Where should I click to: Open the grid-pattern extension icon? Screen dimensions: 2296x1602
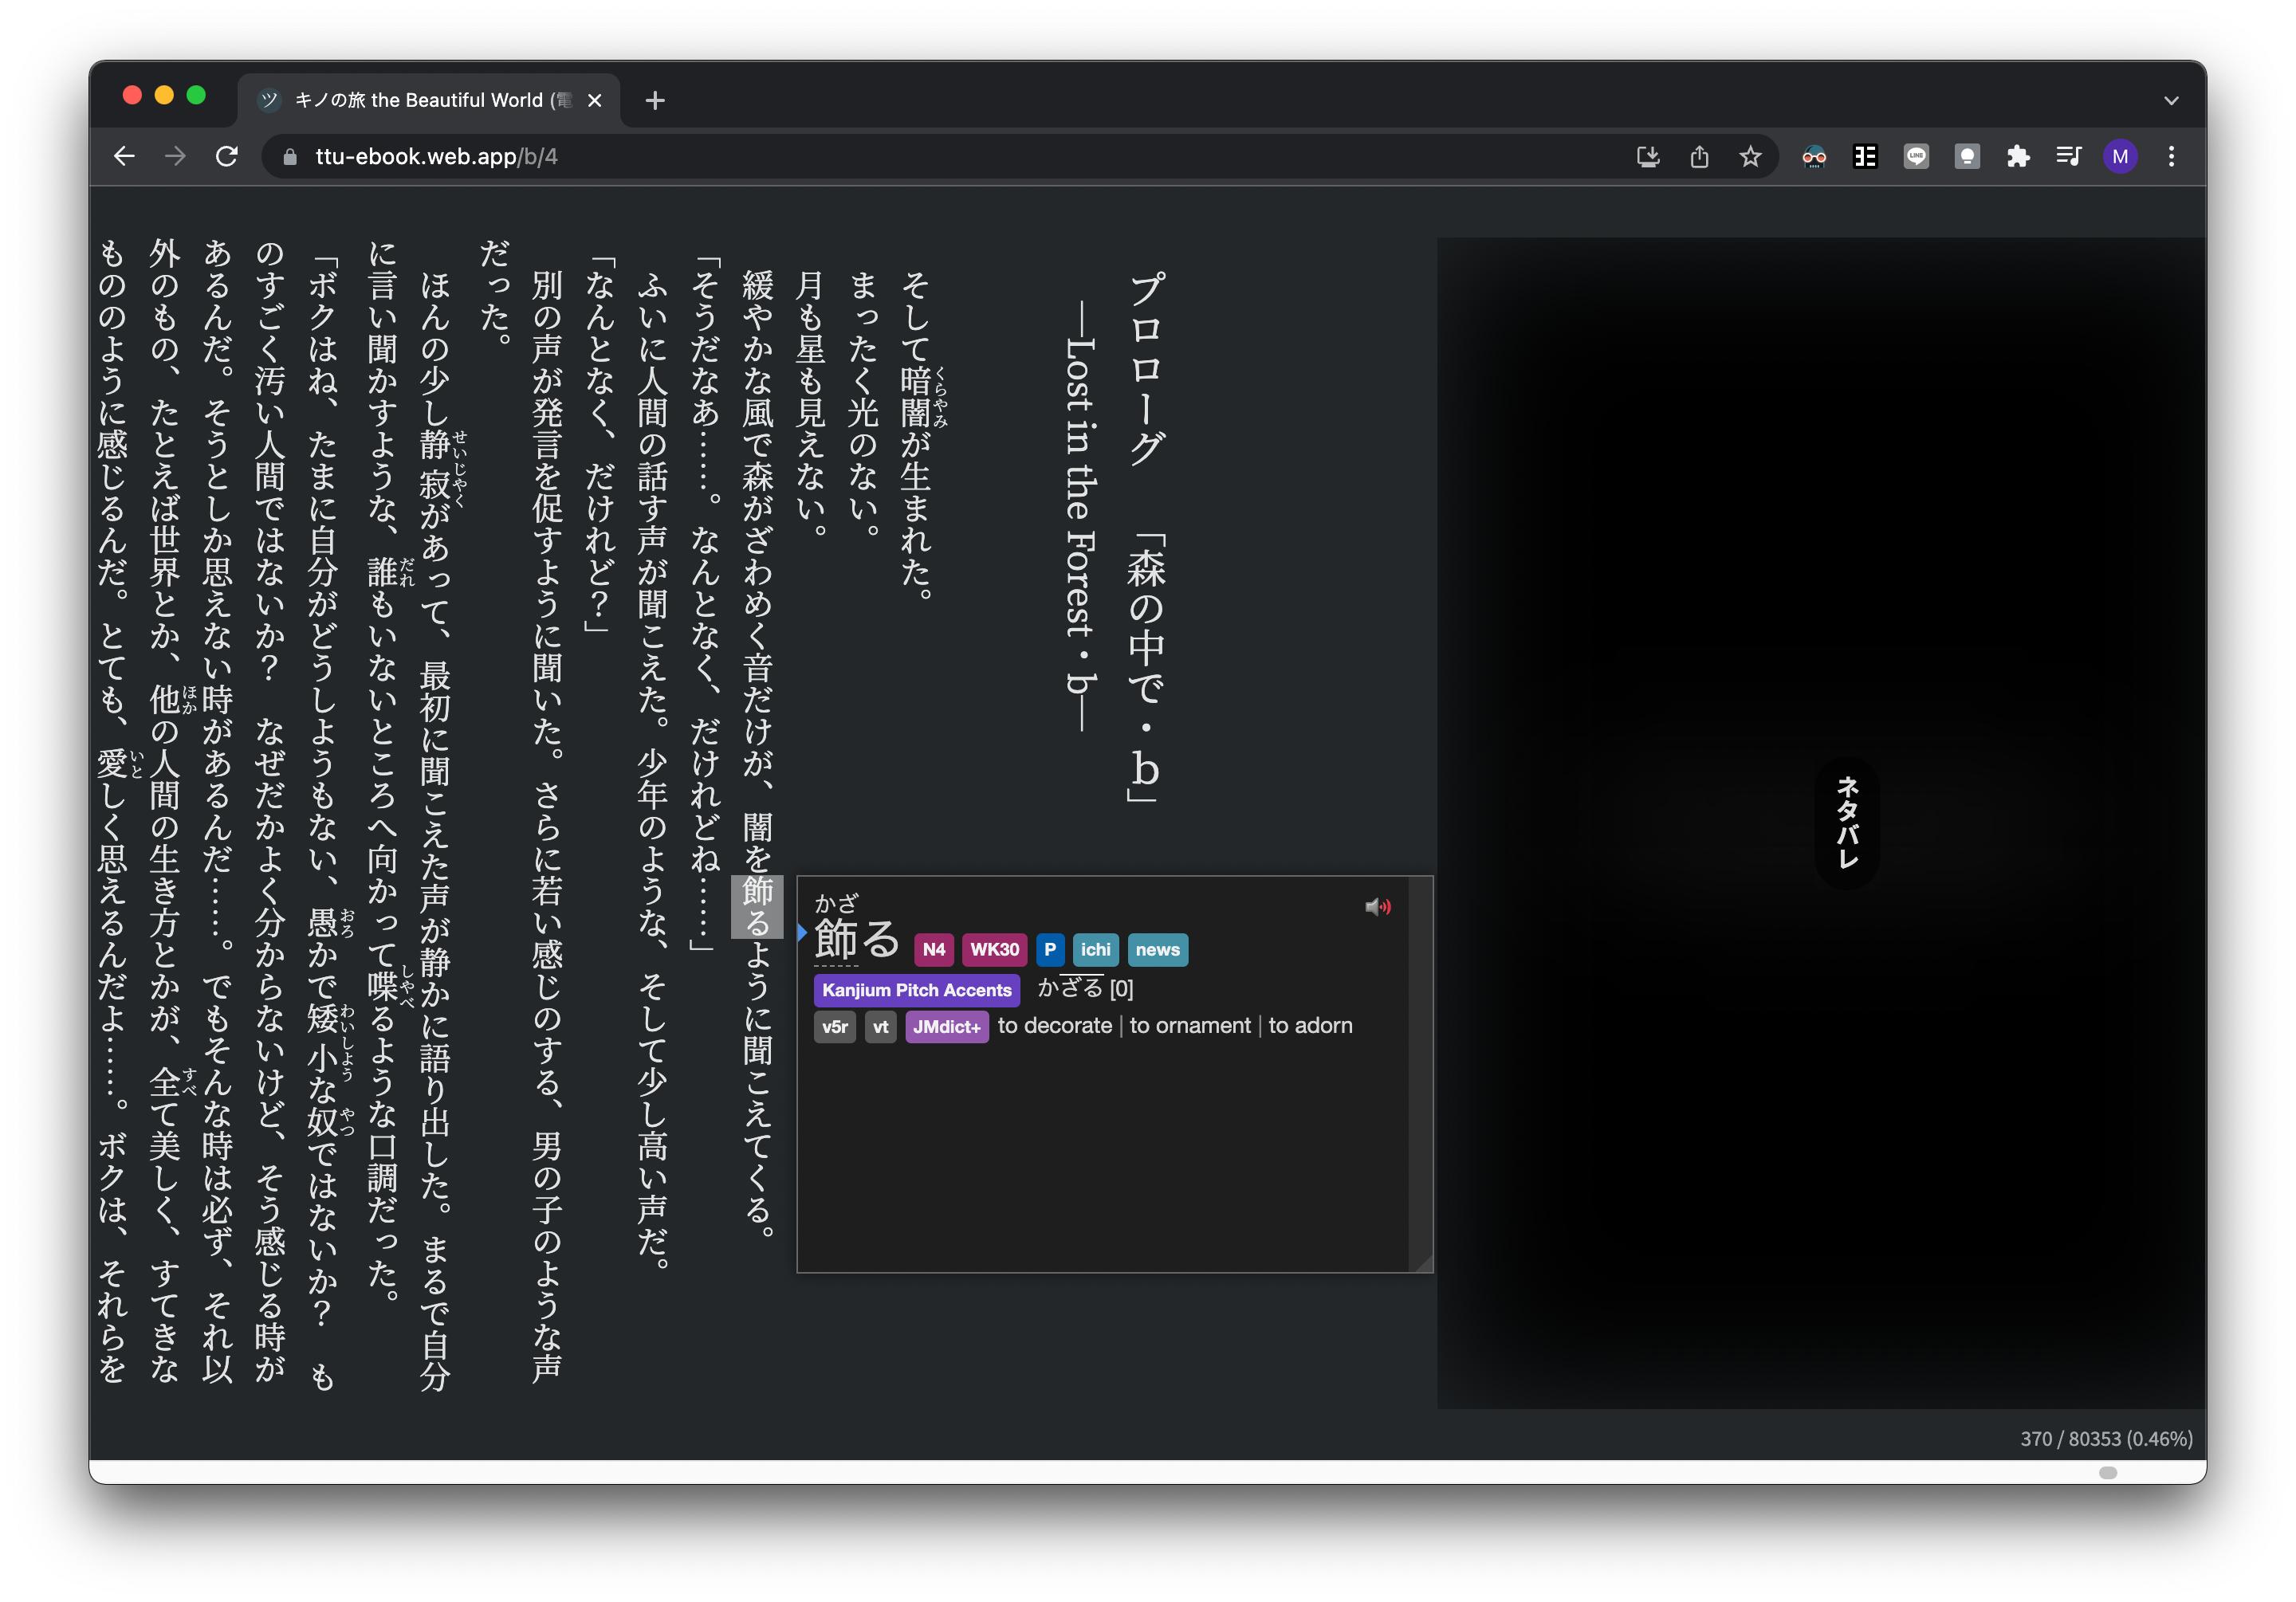tap(1865, 156)
